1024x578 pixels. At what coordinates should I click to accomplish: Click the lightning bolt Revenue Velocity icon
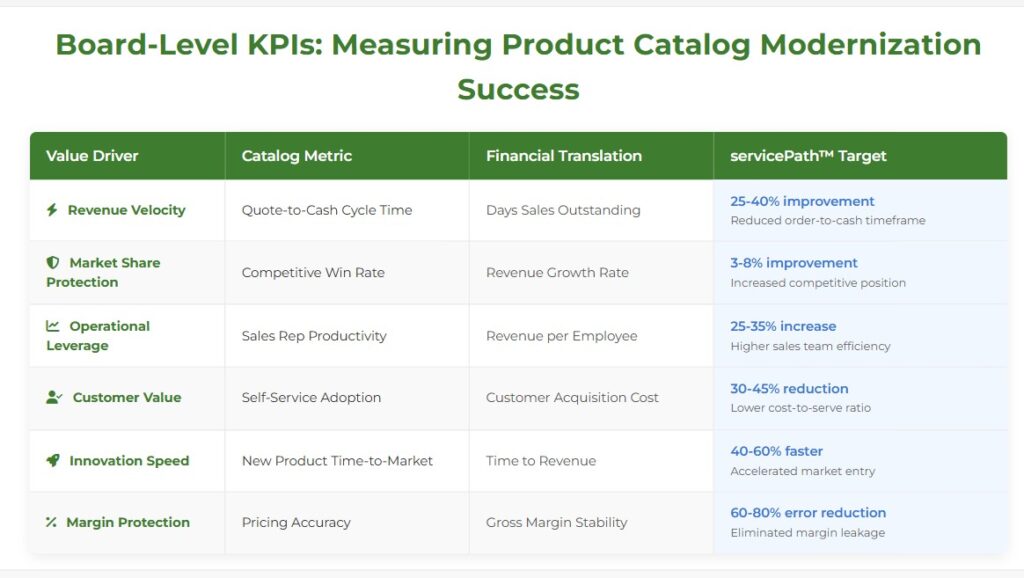pyautogui.click(x=52, y=210)
